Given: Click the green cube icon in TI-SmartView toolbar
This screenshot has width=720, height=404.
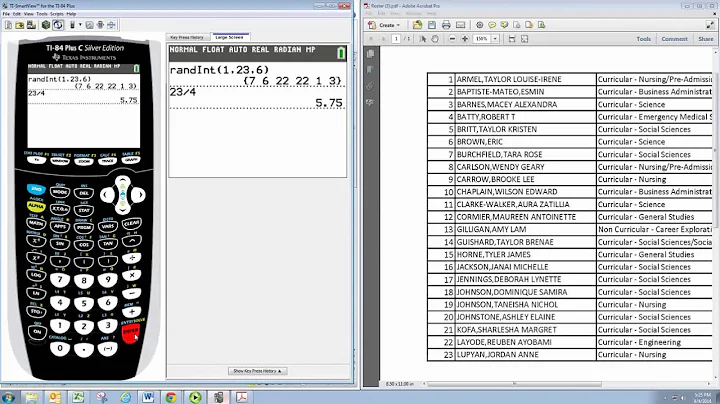Looking at the screenshot, I should [45, 25].
